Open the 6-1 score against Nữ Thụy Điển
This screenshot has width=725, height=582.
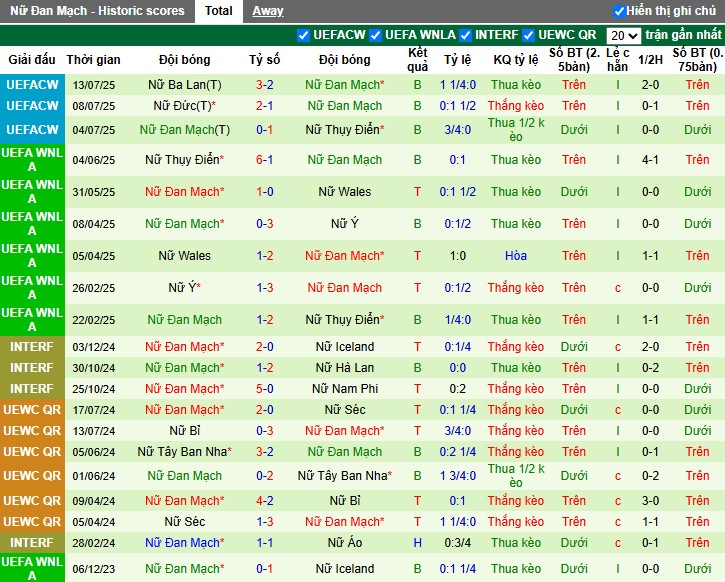[x=264, y=160]
